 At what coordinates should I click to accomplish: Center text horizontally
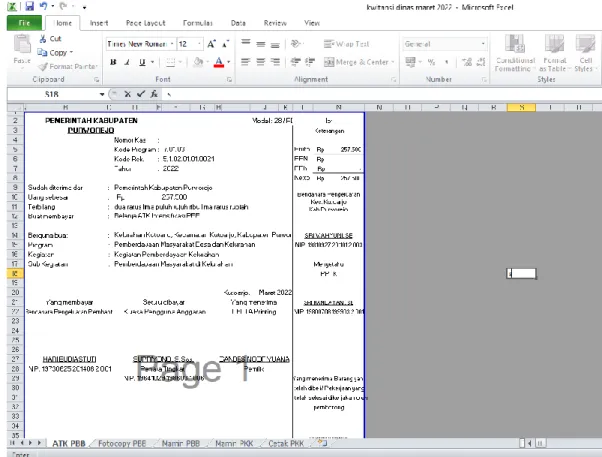tap(261, 62)
